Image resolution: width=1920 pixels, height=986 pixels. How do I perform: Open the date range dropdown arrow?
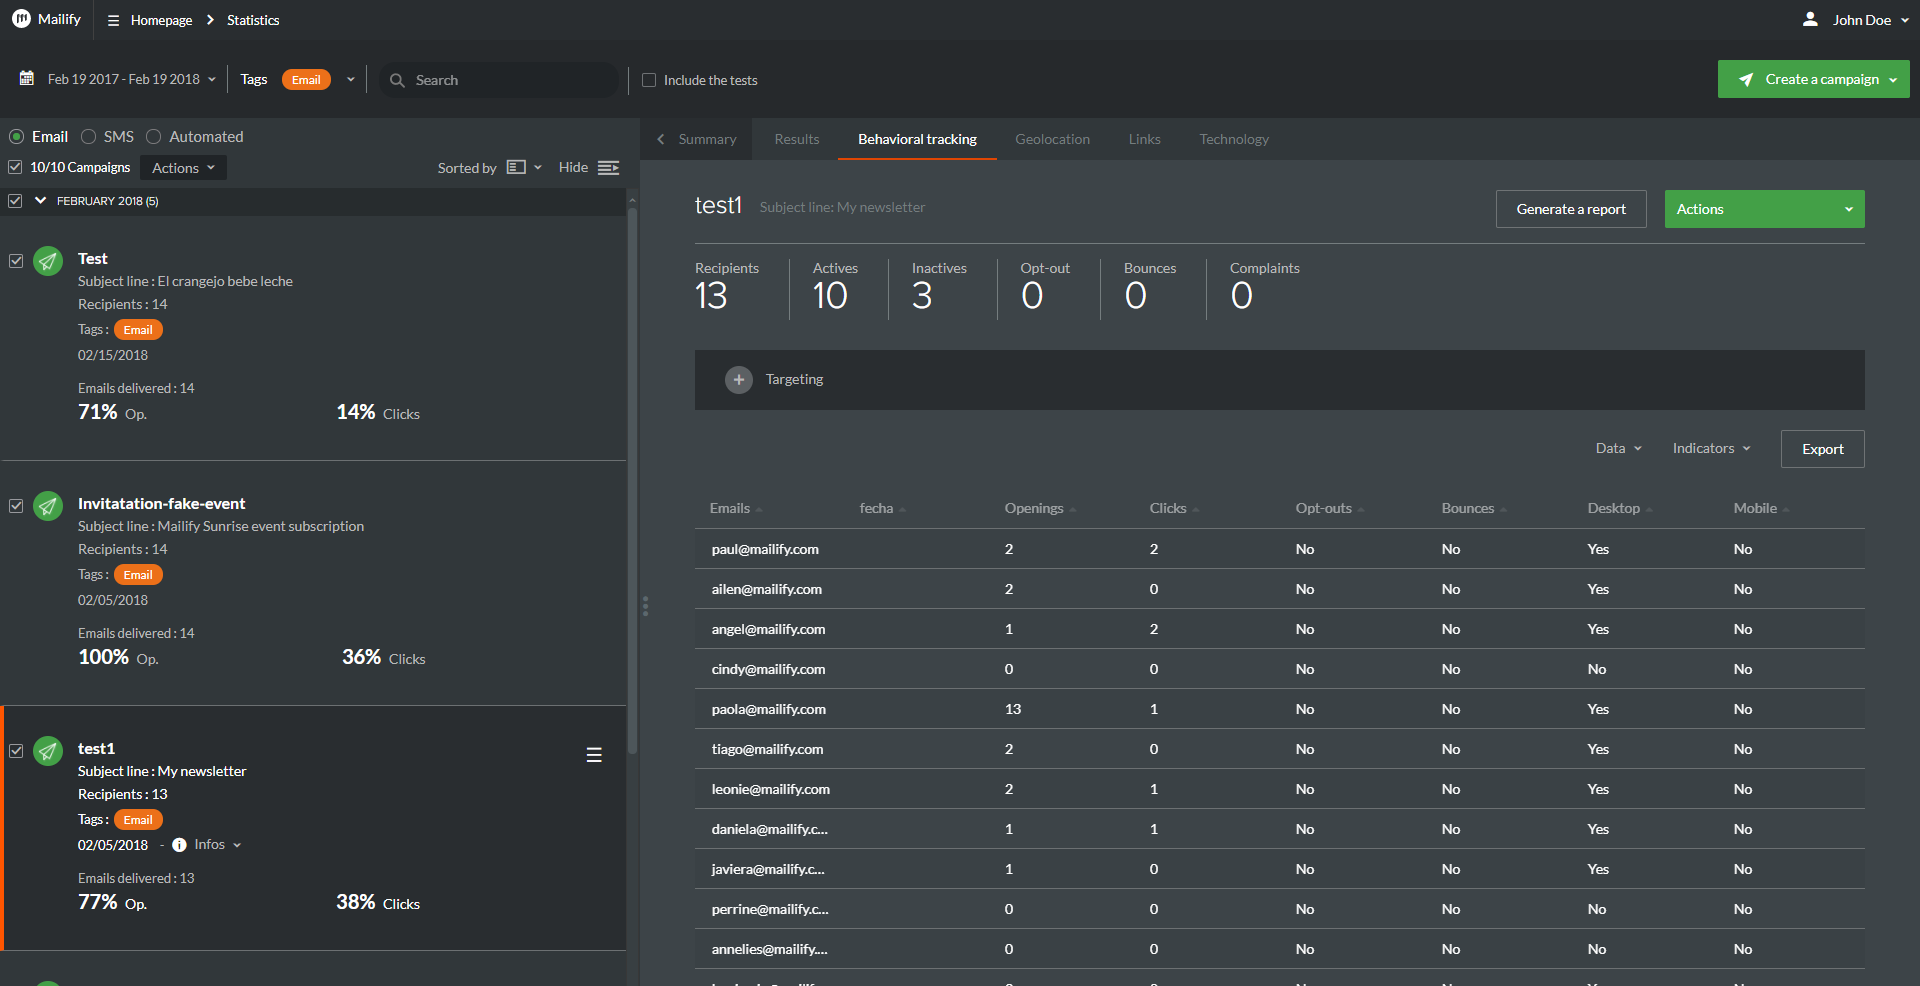coord(212,79)
